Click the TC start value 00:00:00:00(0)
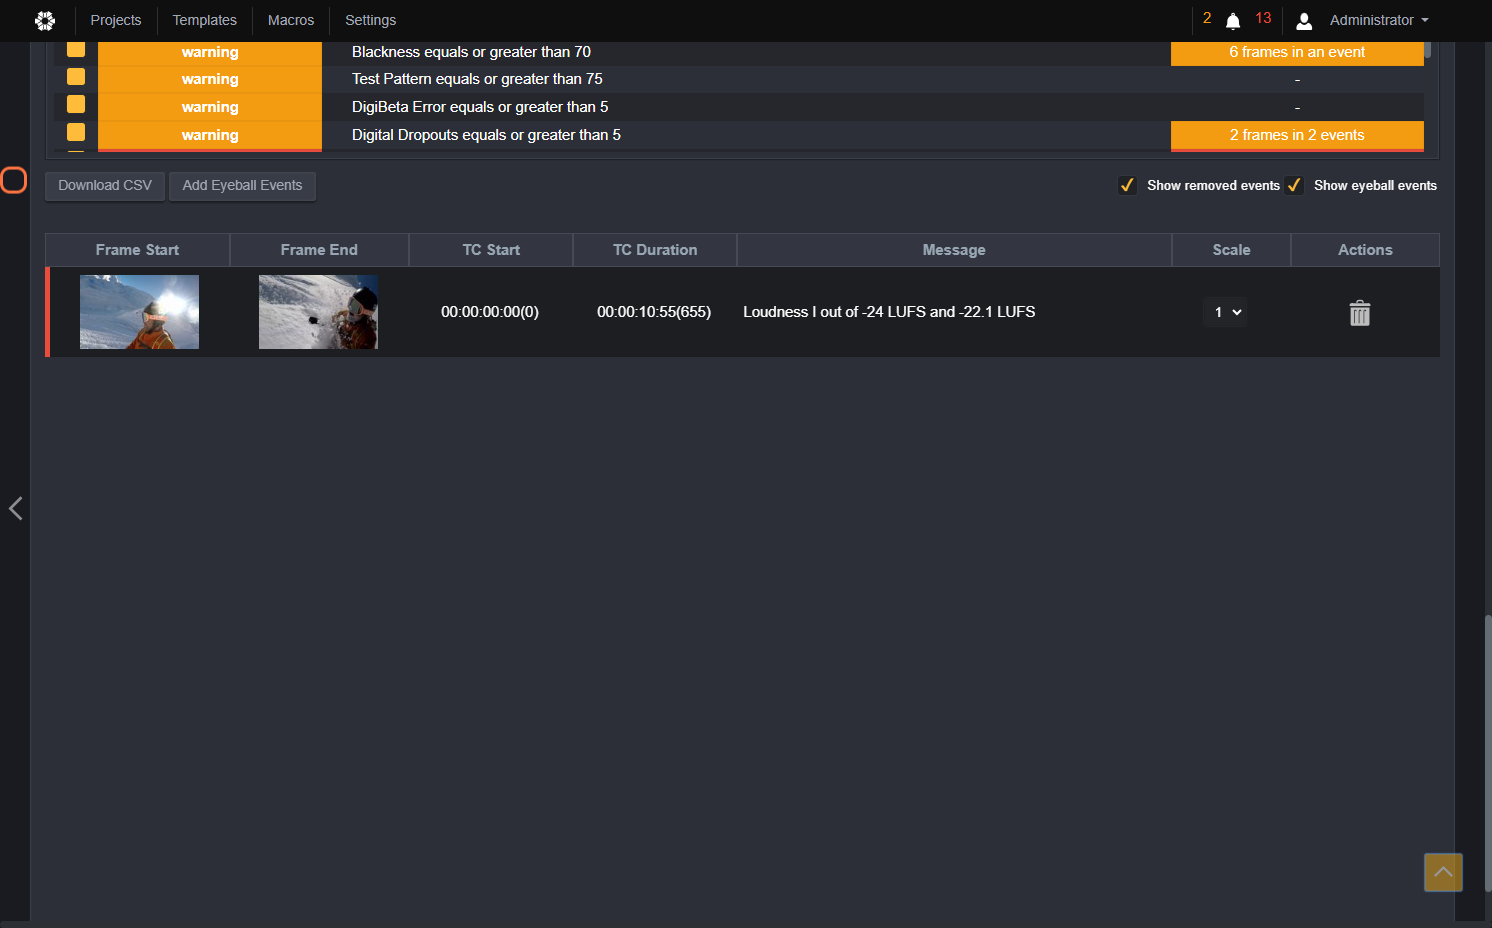The width and height of the screenshot is (1492, 928). (490, 312)
